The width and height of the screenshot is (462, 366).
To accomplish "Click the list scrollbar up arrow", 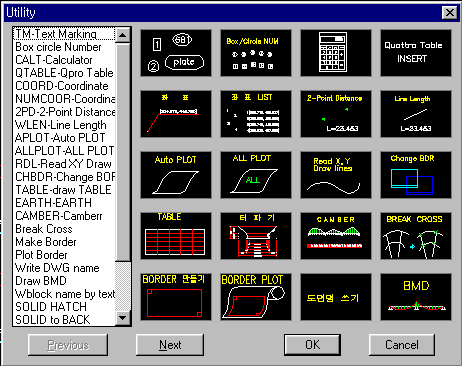I will coord(123,35).
